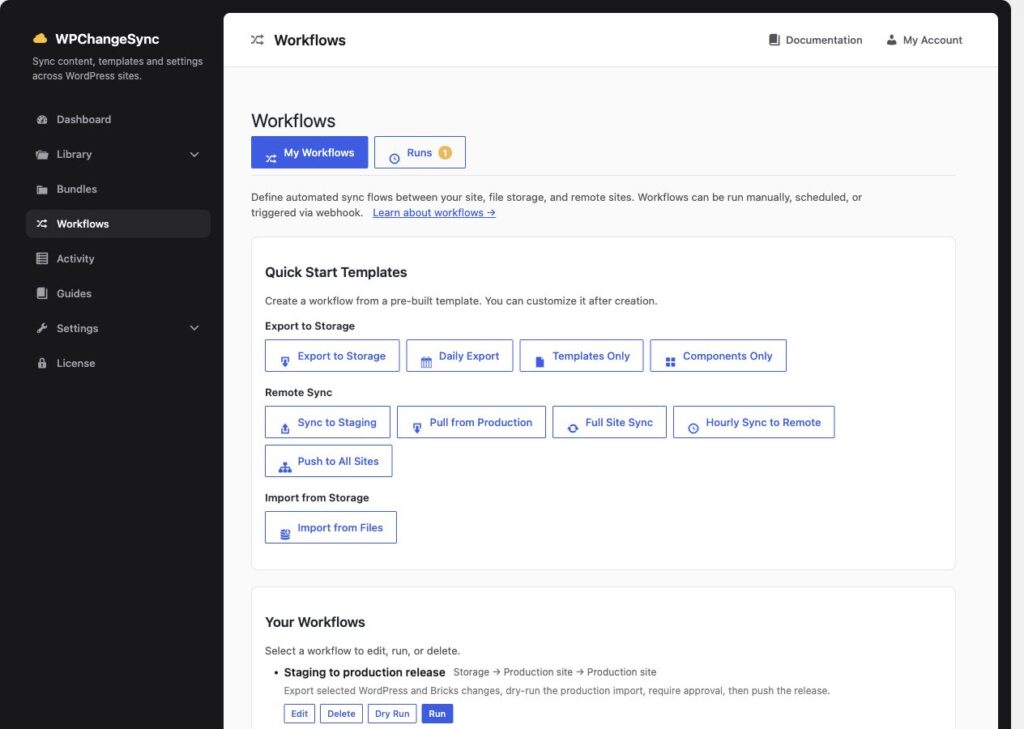Go to Bundles in the sidebar
The height and width of the screenshot is (729, 1024).
[118, 189]
